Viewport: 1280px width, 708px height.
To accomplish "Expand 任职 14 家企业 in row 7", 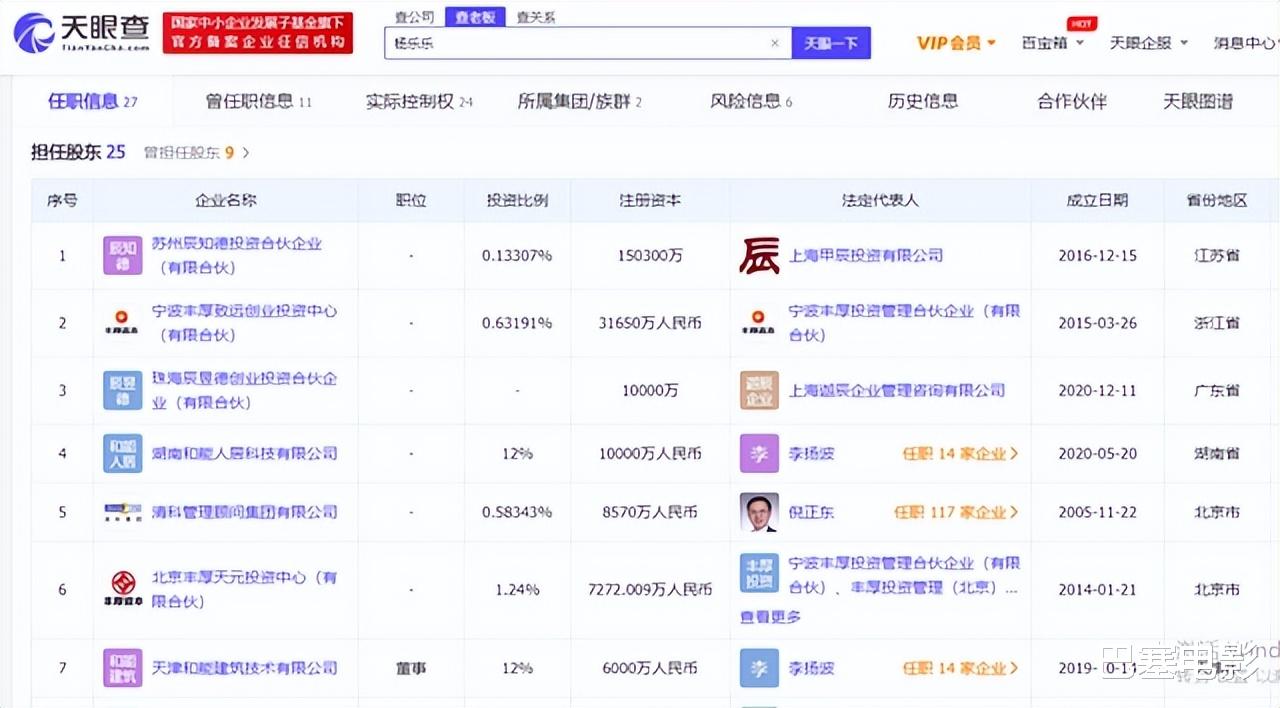I will (960, 667).
